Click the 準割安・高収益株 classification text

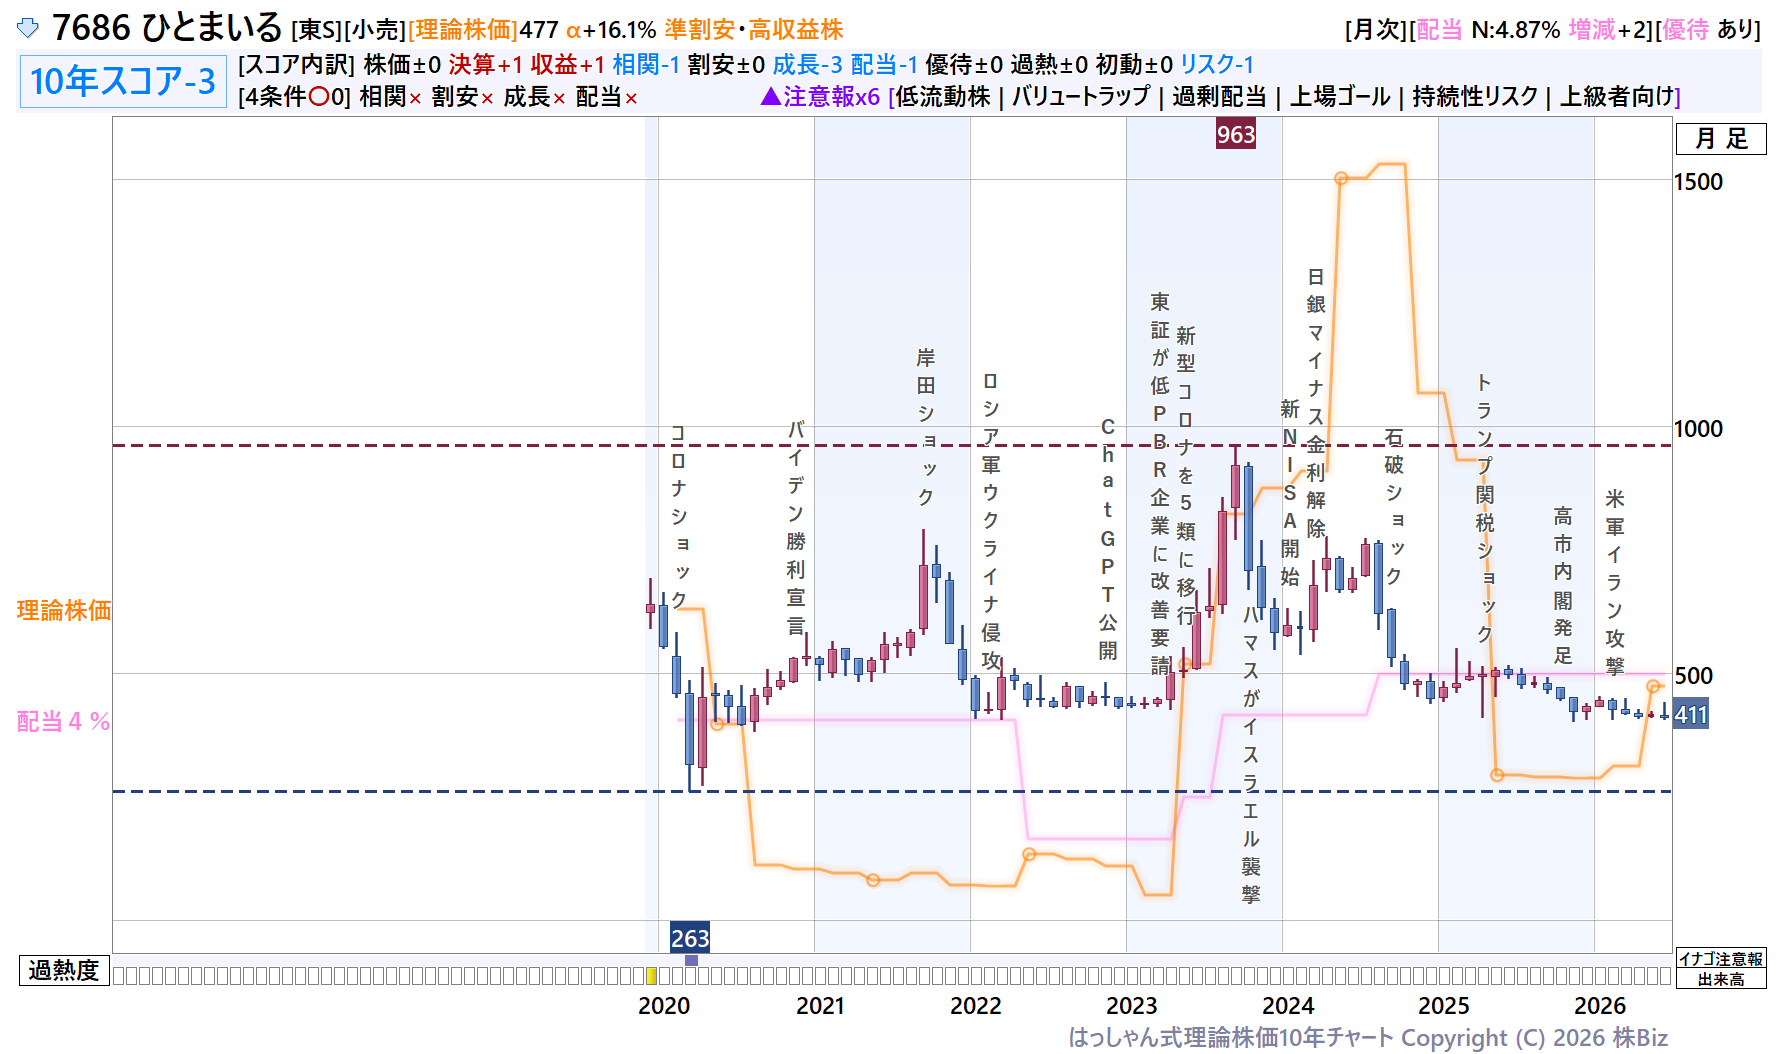pos(754,30)
